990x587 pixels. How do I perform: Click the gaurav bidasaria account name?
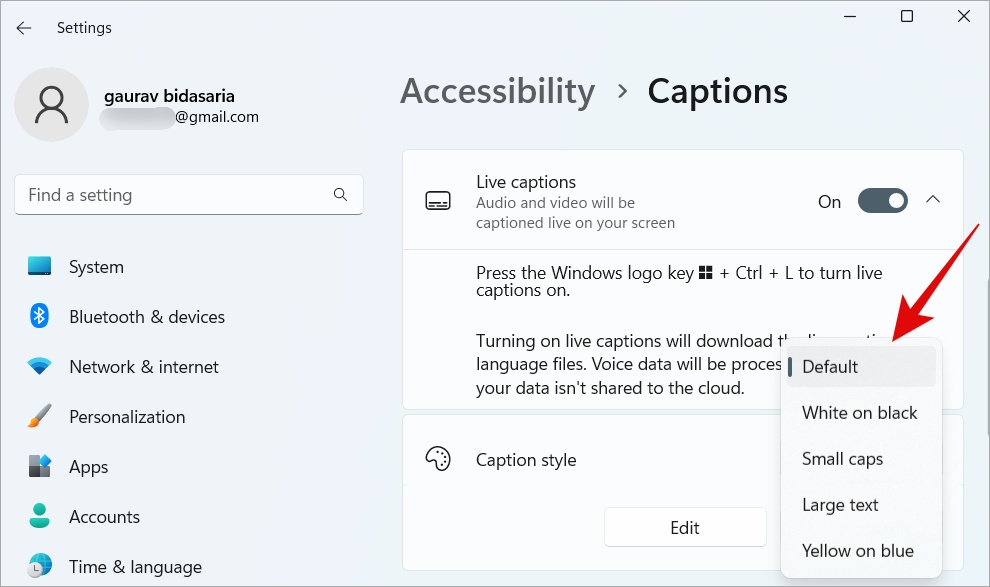(169, 96)
